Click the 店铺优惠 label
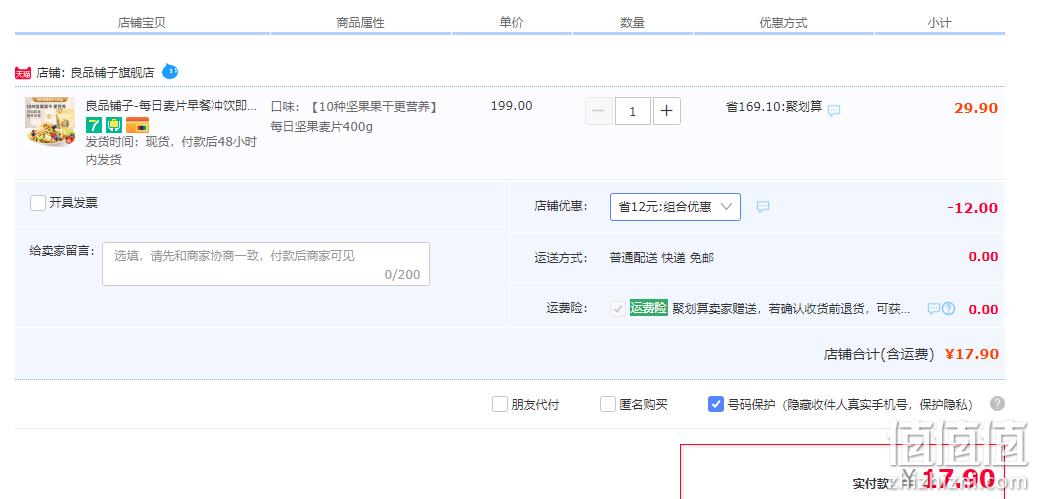This screenshot has width=1037, height=499. click(561, 206)
